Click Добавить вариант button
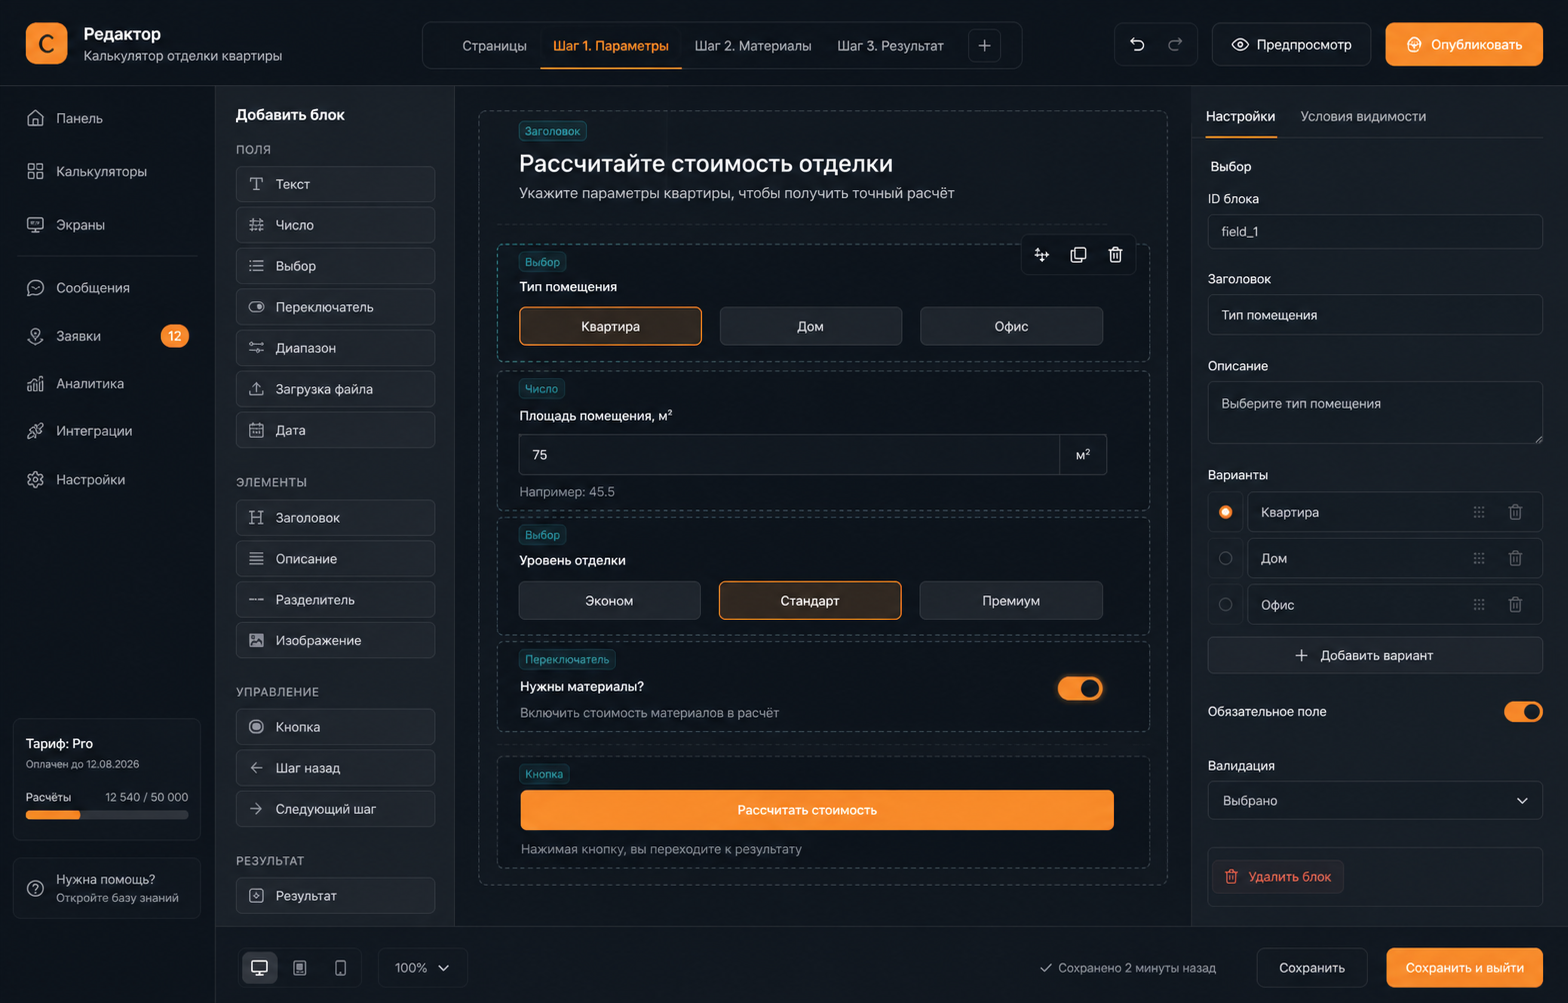Viewport: 1568px width, 1003px height. pos(1375,655)
